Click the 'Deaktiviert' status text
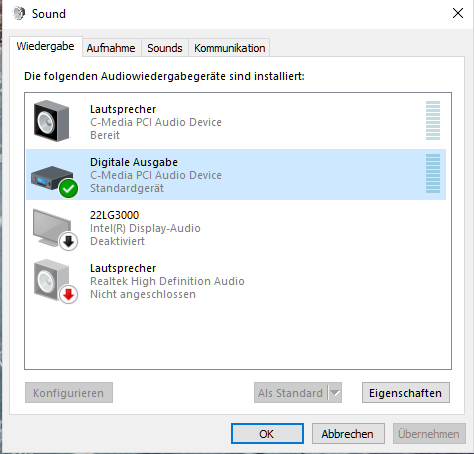 (117, 241)
